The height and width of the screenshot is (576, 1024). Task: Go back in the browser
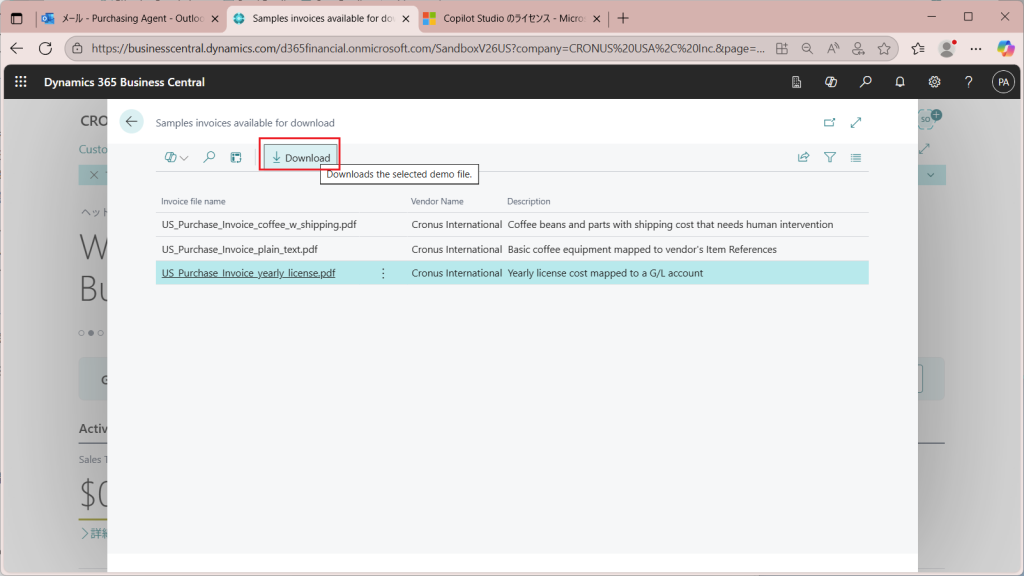16,48
